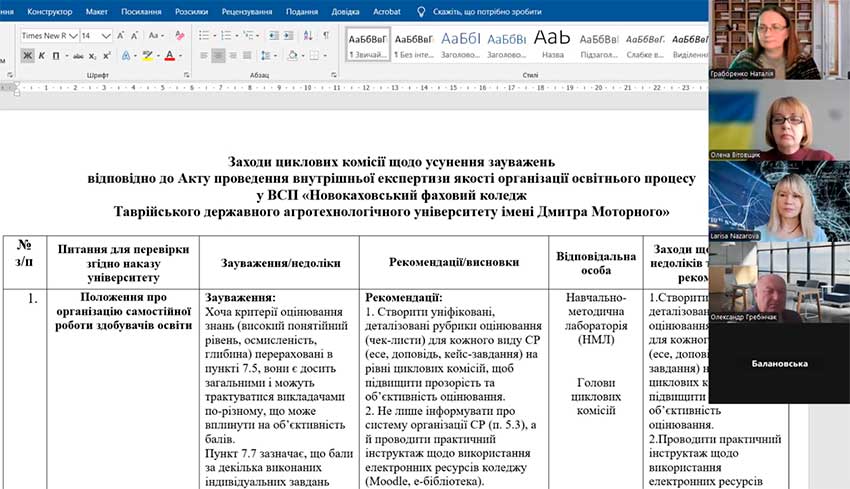Open the Макет ribbon tab

coord(97,10)
